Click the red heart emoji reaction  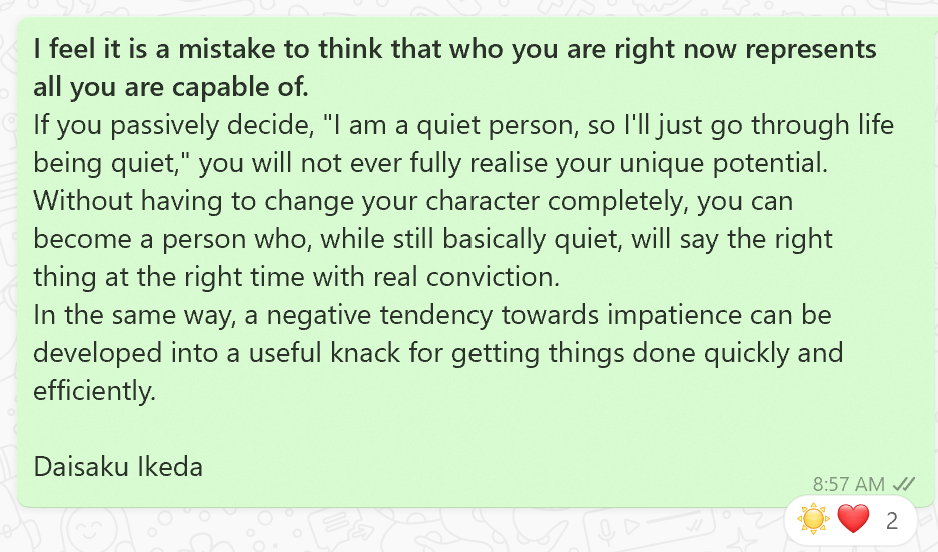852,519
